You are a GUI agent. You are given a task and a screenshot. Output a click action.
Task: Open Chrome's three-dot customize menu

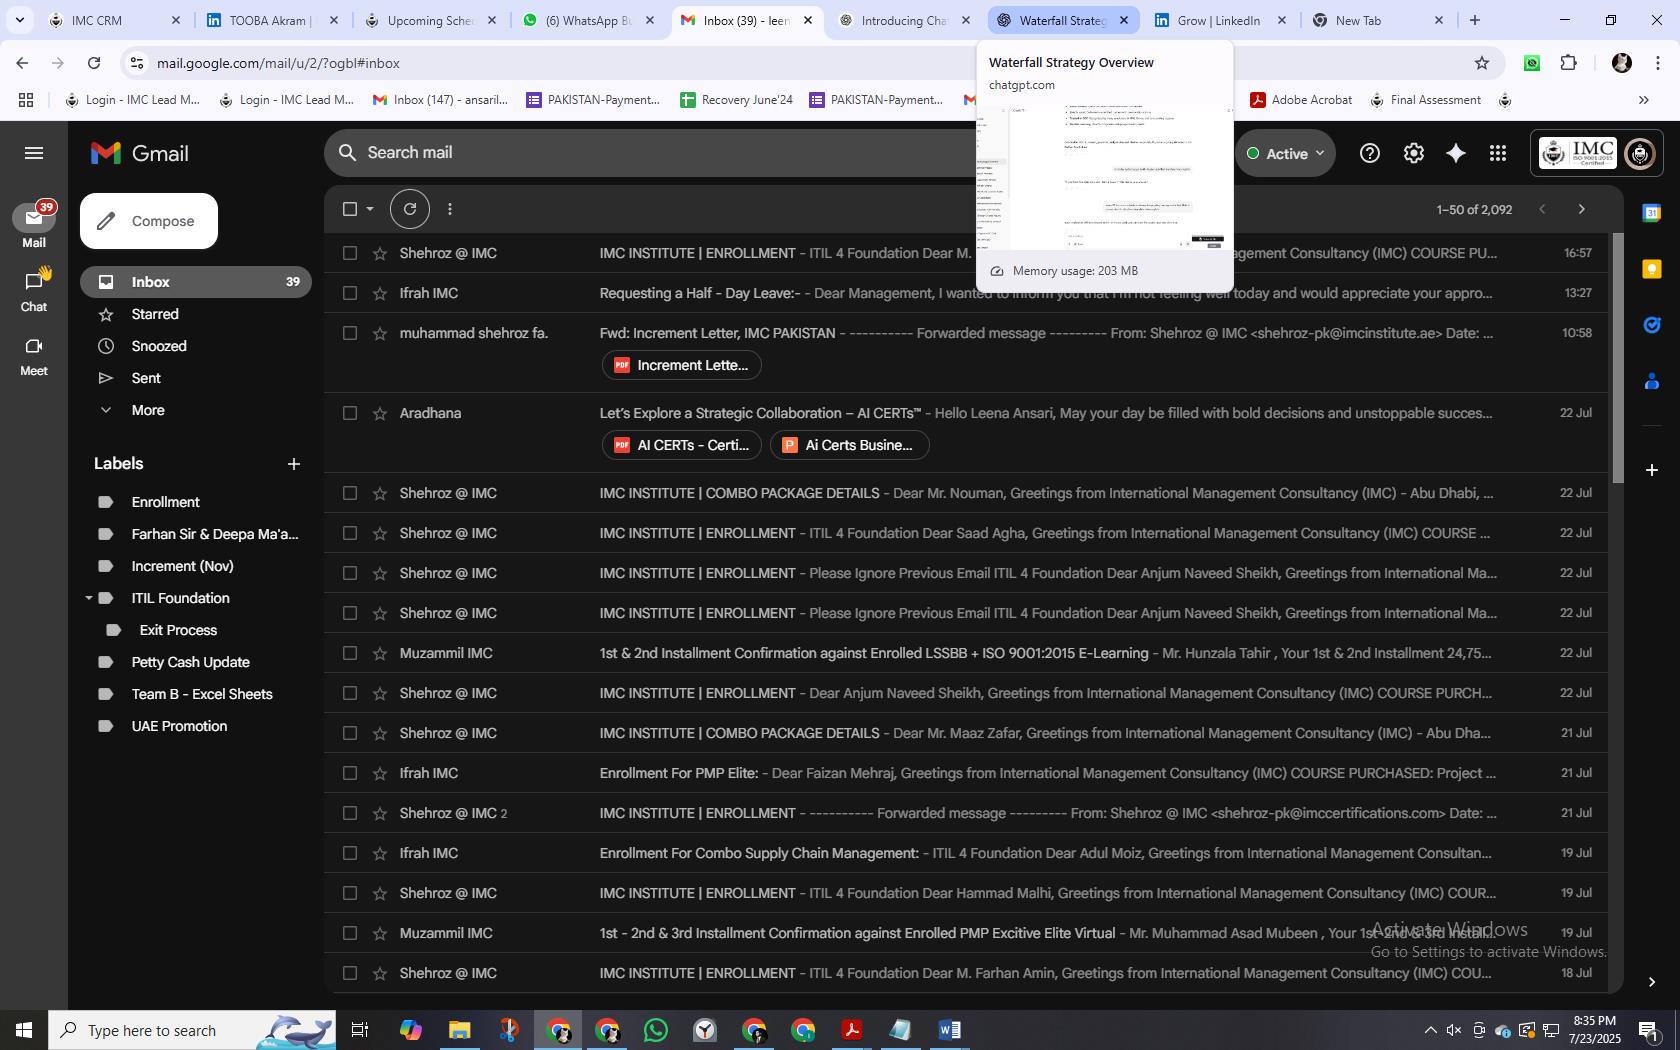tap(1658, 63)
